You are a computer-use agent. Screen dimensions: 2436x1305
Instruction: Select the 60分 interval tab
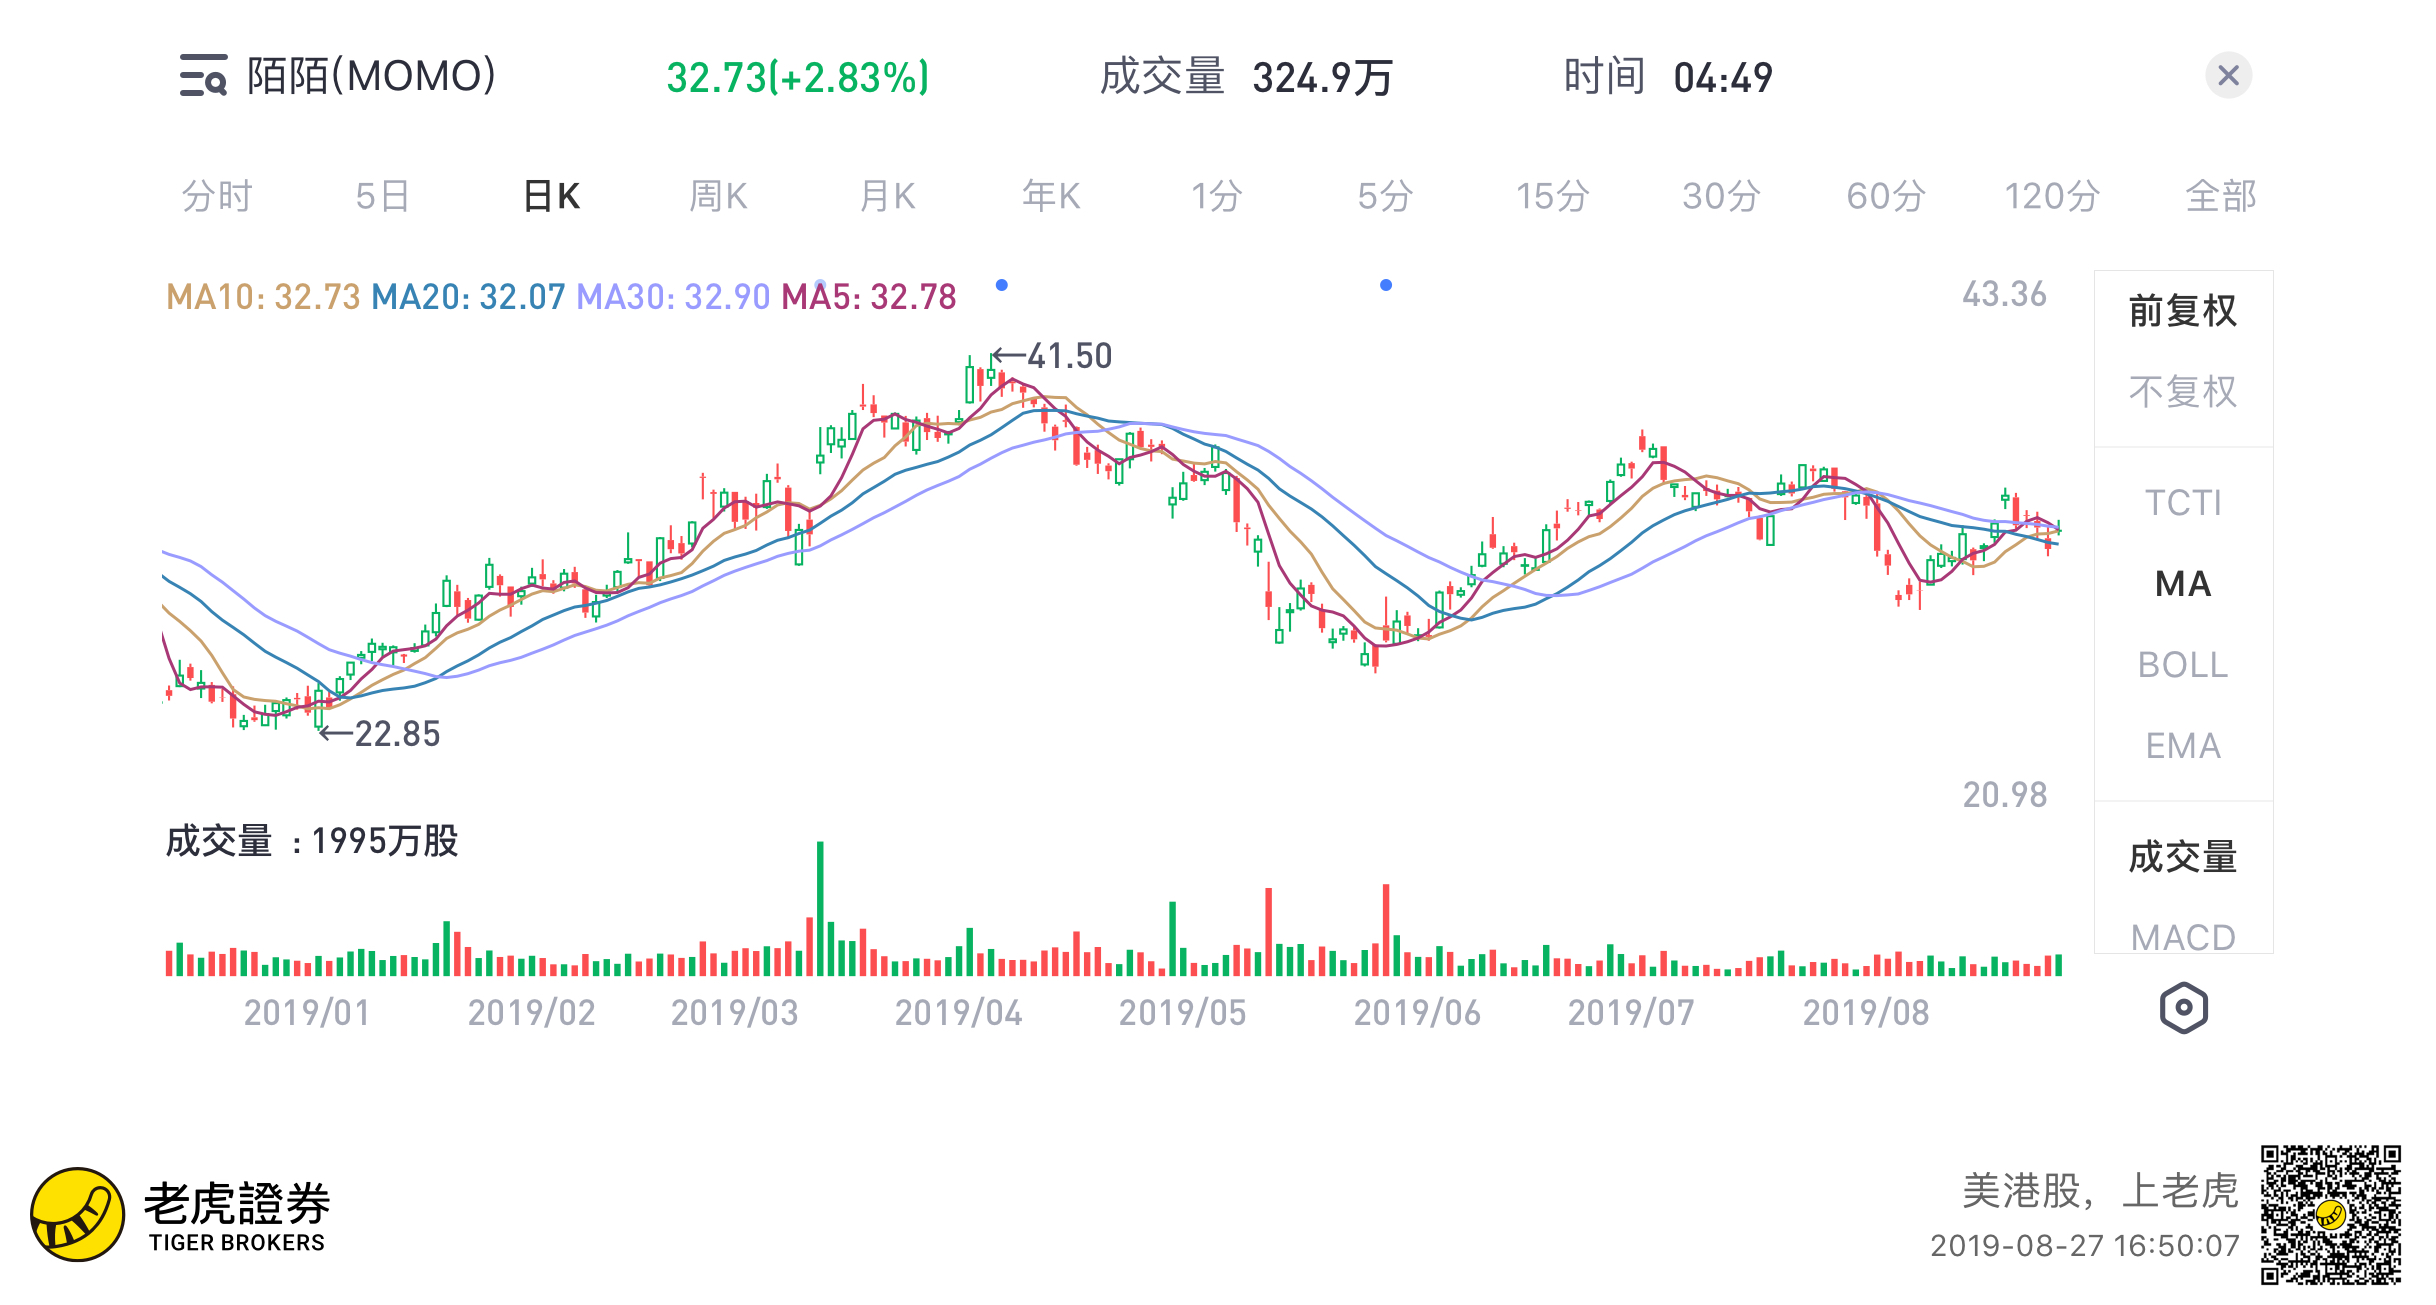point(1885,196)
